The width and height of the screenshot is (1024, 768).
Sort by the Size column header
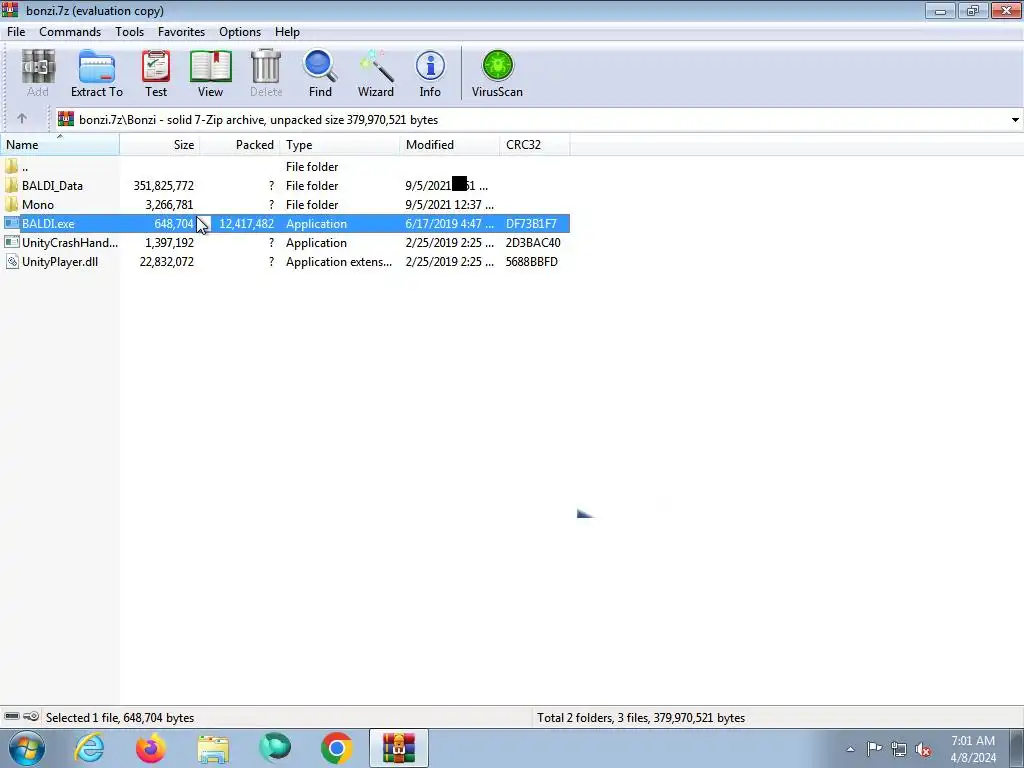coord(160,144)
